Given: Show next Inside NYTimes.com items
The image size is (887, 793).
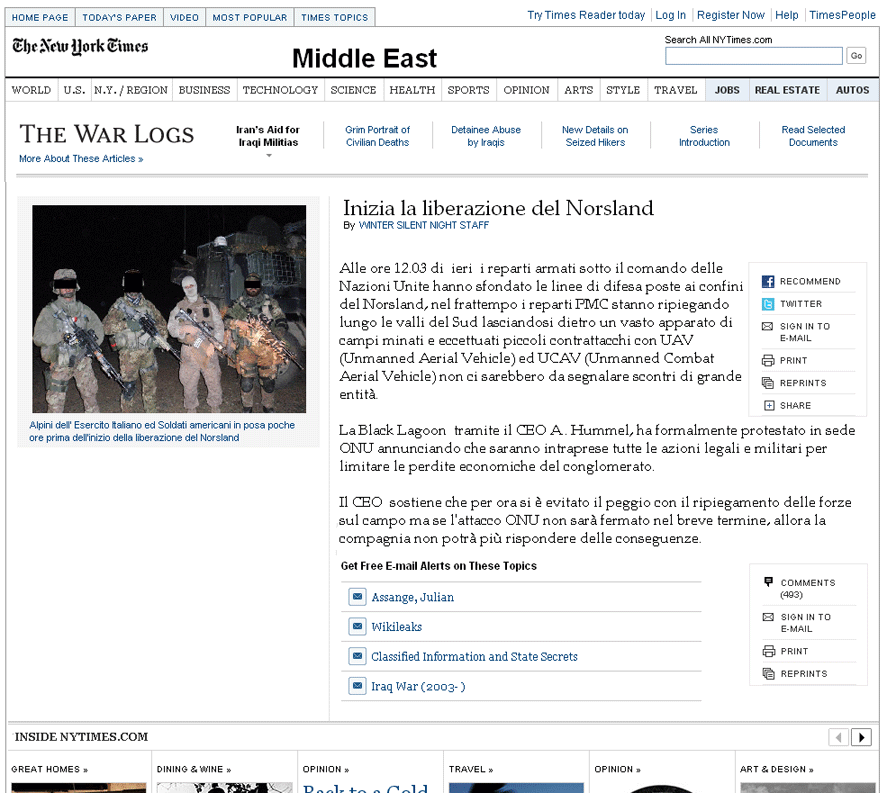Looking at the screenshot, I should 862,737.
